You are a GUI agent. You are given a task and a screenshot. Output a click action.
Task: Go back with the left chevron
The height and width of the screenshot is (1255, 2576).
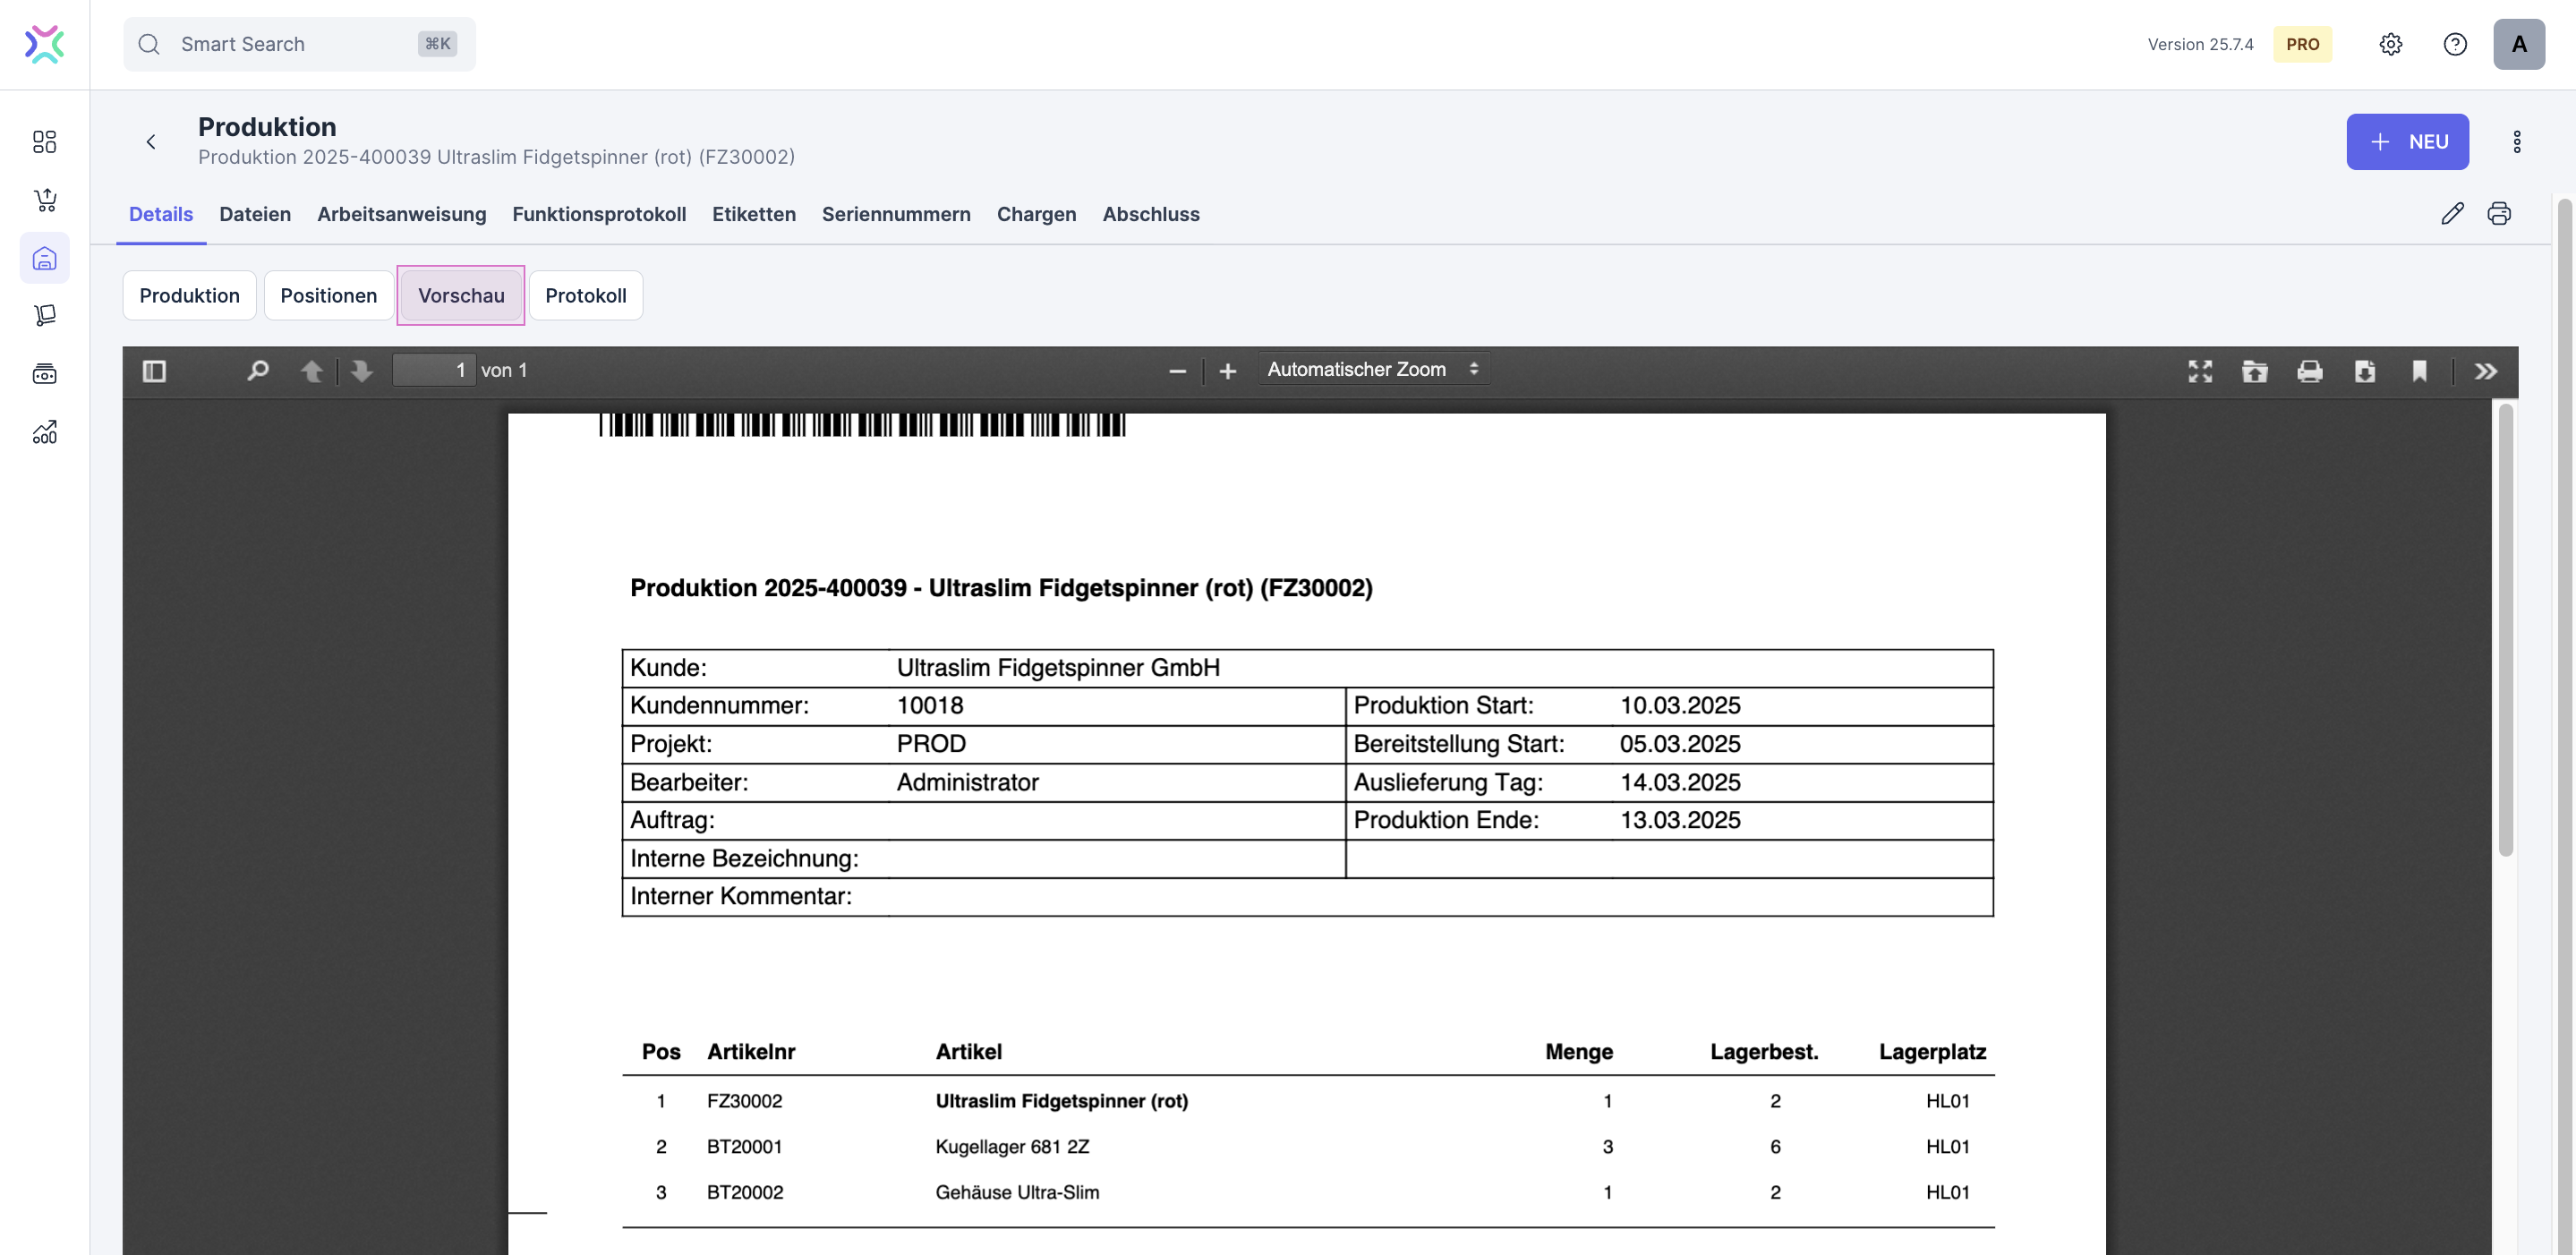(x=151, y=142)
